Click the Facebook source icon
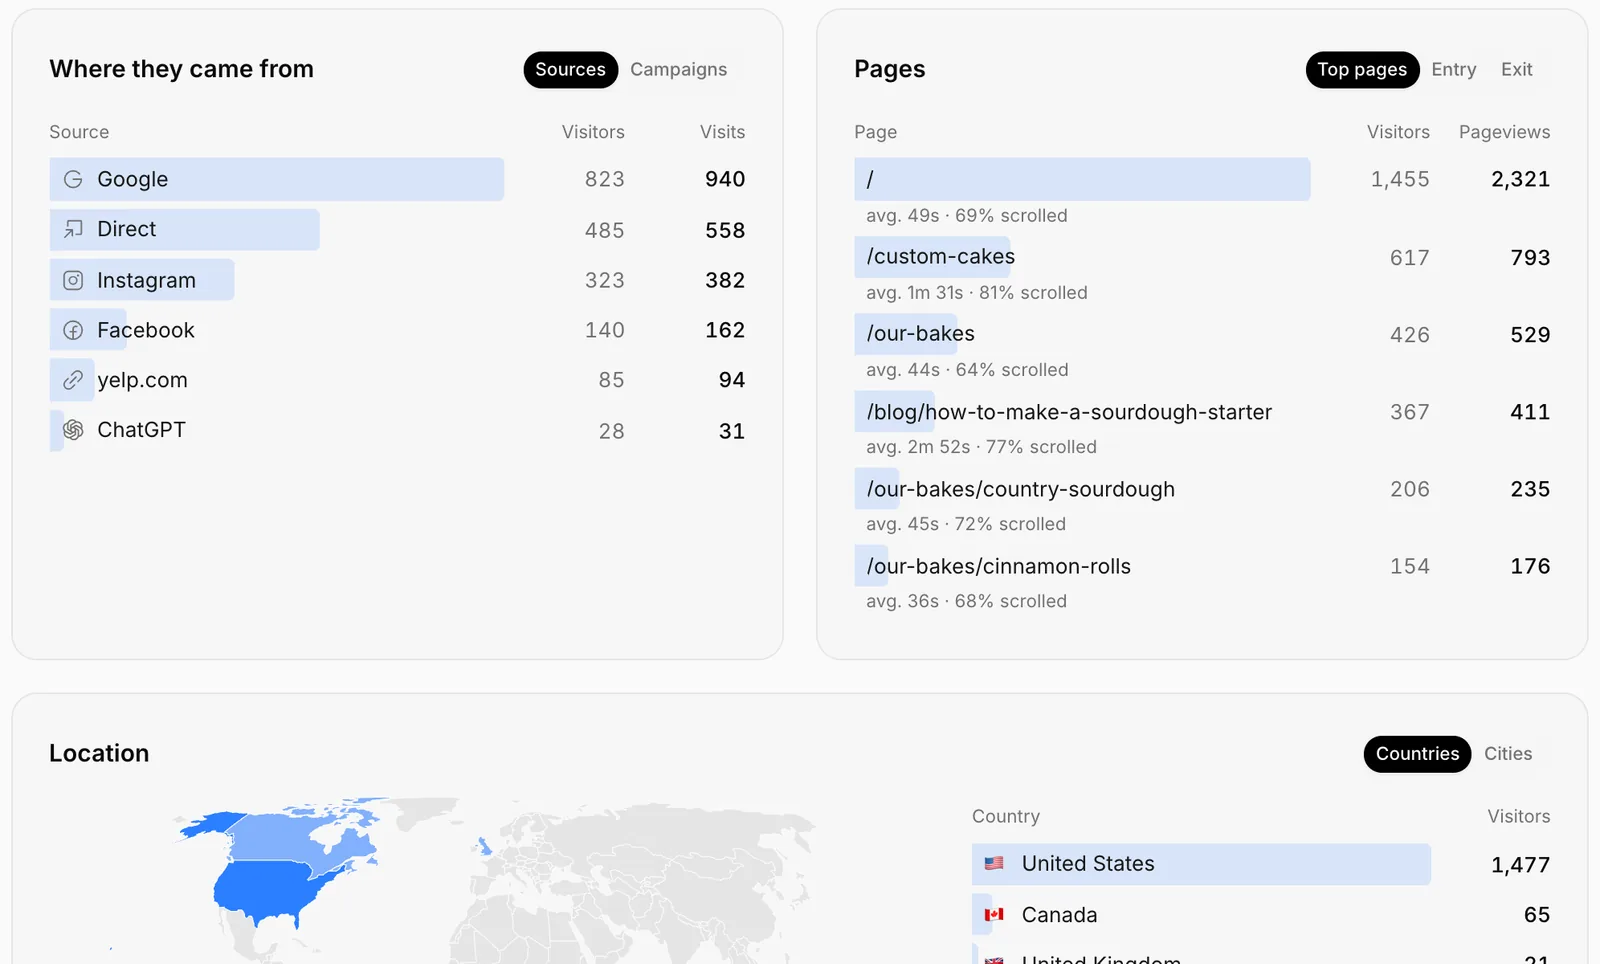 [73, 330]
